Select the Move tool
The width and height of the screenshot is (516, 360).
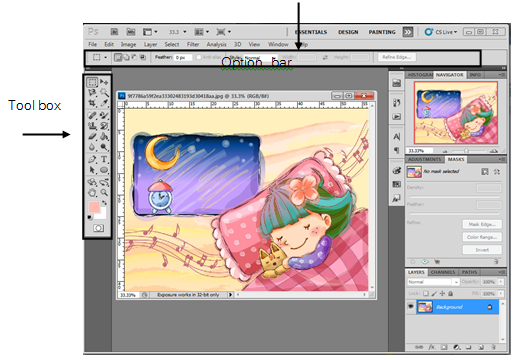104,82
